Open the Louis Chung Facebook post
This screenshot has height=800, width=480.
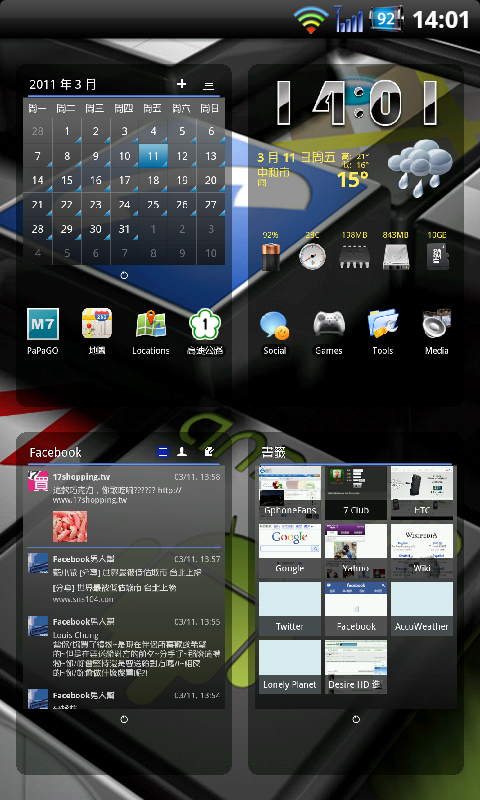tap(125, 646)
